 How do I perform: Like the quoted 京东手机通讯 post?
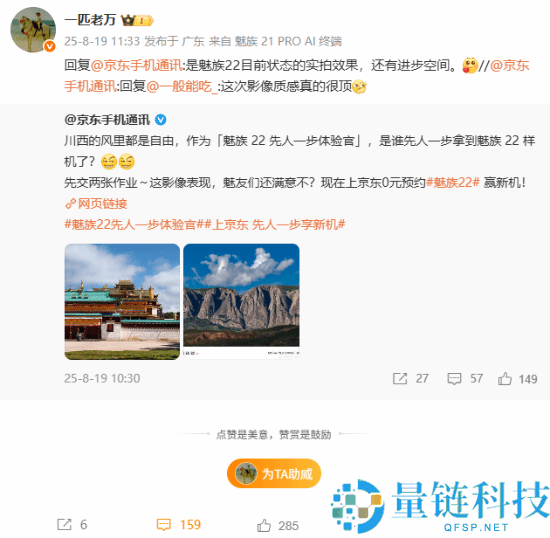[504, 379]
